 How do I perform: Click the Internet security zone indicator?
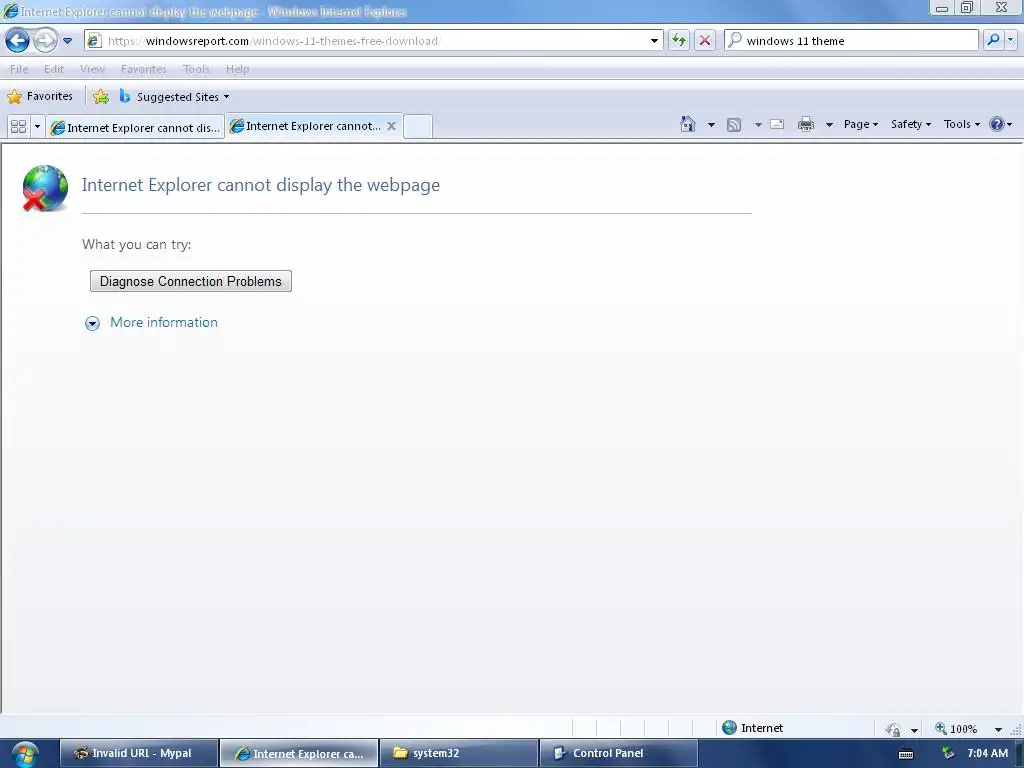(752, 728)
